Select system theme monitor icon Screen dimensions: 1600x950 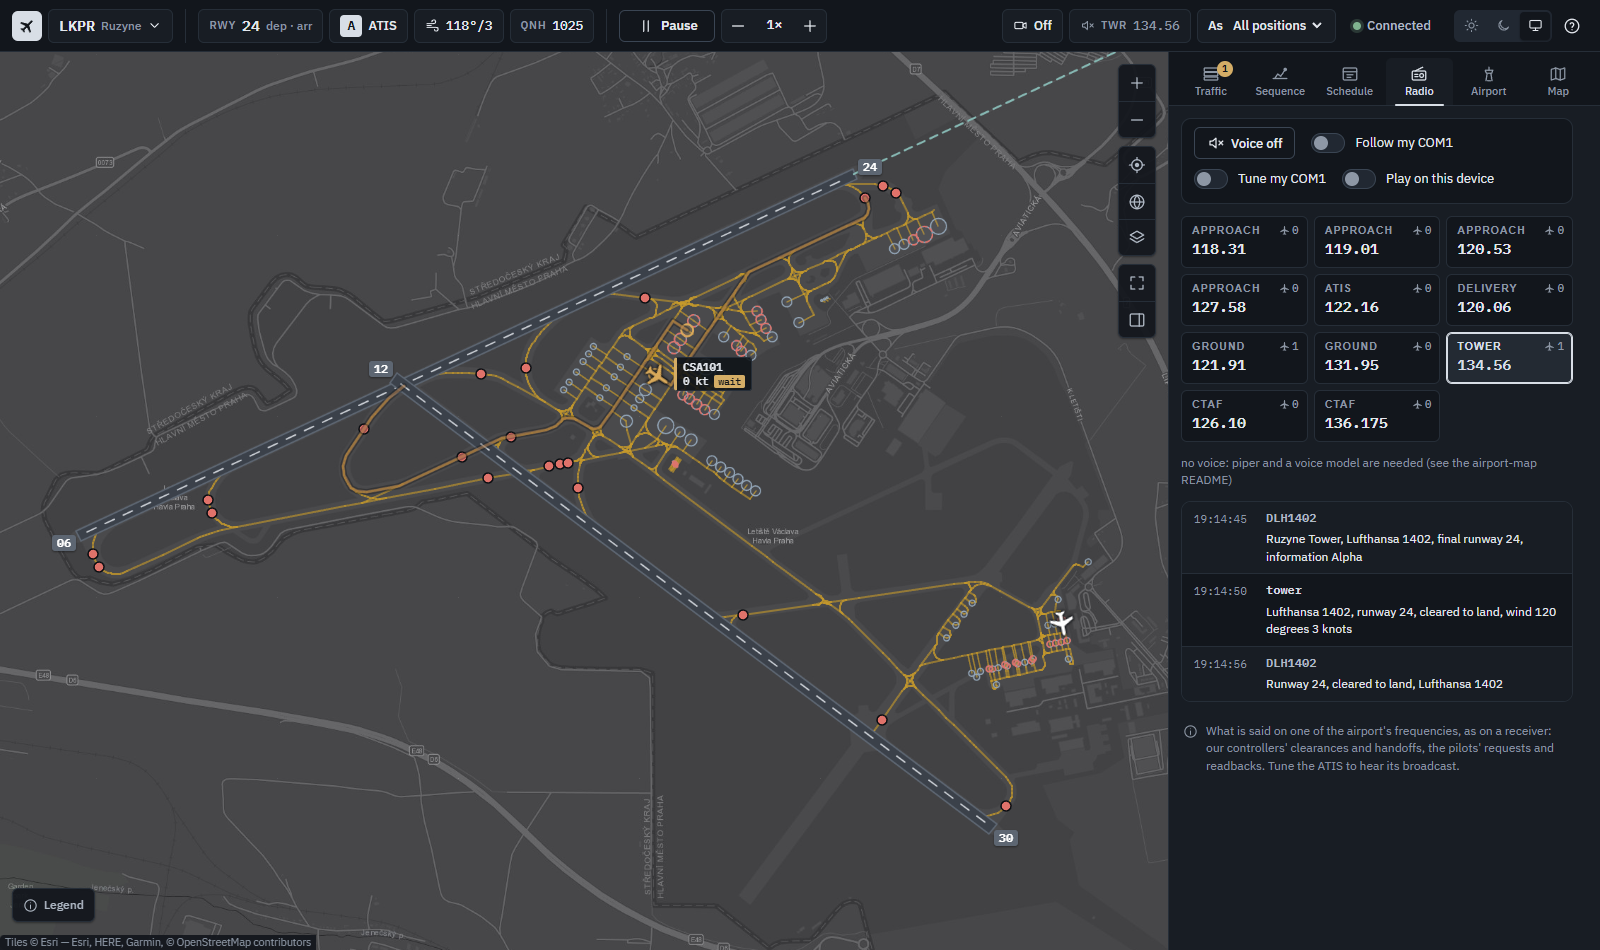[1535, 26]
